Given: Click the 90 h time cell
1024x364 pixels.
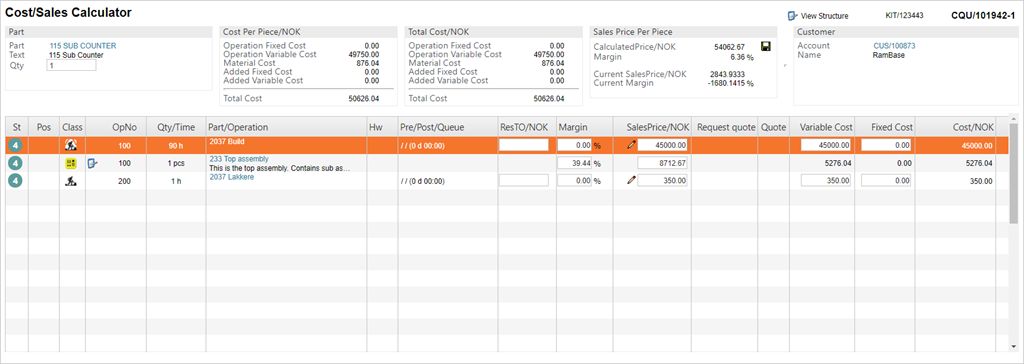Looking at the screenshot, I should click(x=176, y=146).
